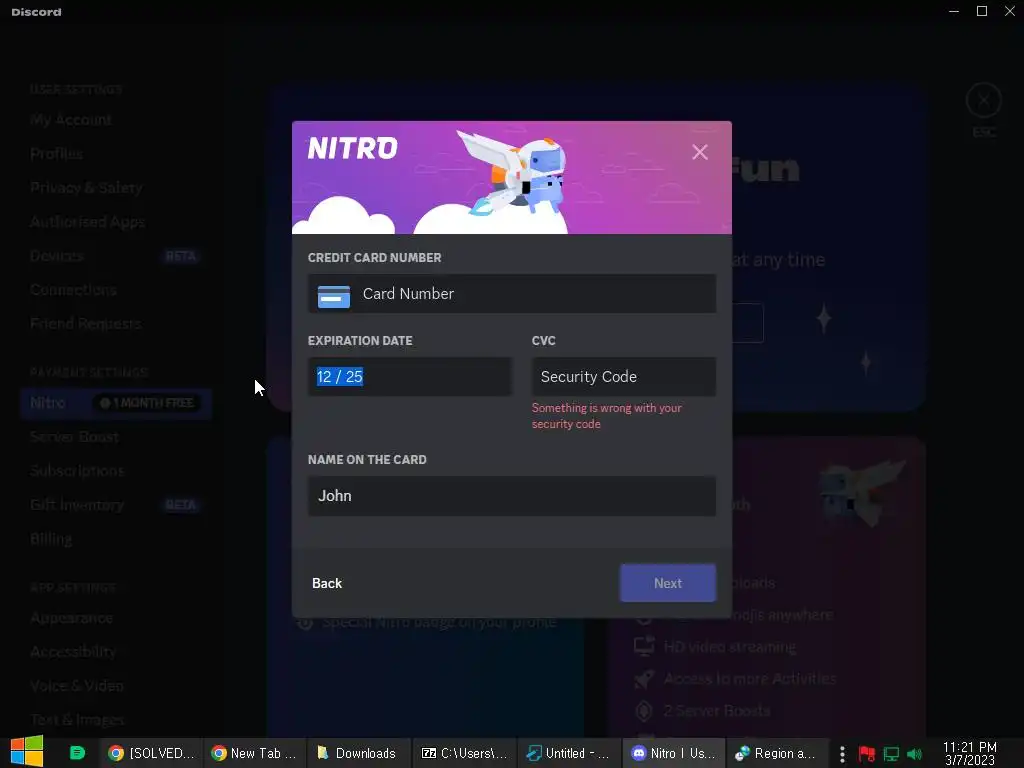Edit the Name on the Card field
Screen dimensions: 1024x768
click(512, 496)
